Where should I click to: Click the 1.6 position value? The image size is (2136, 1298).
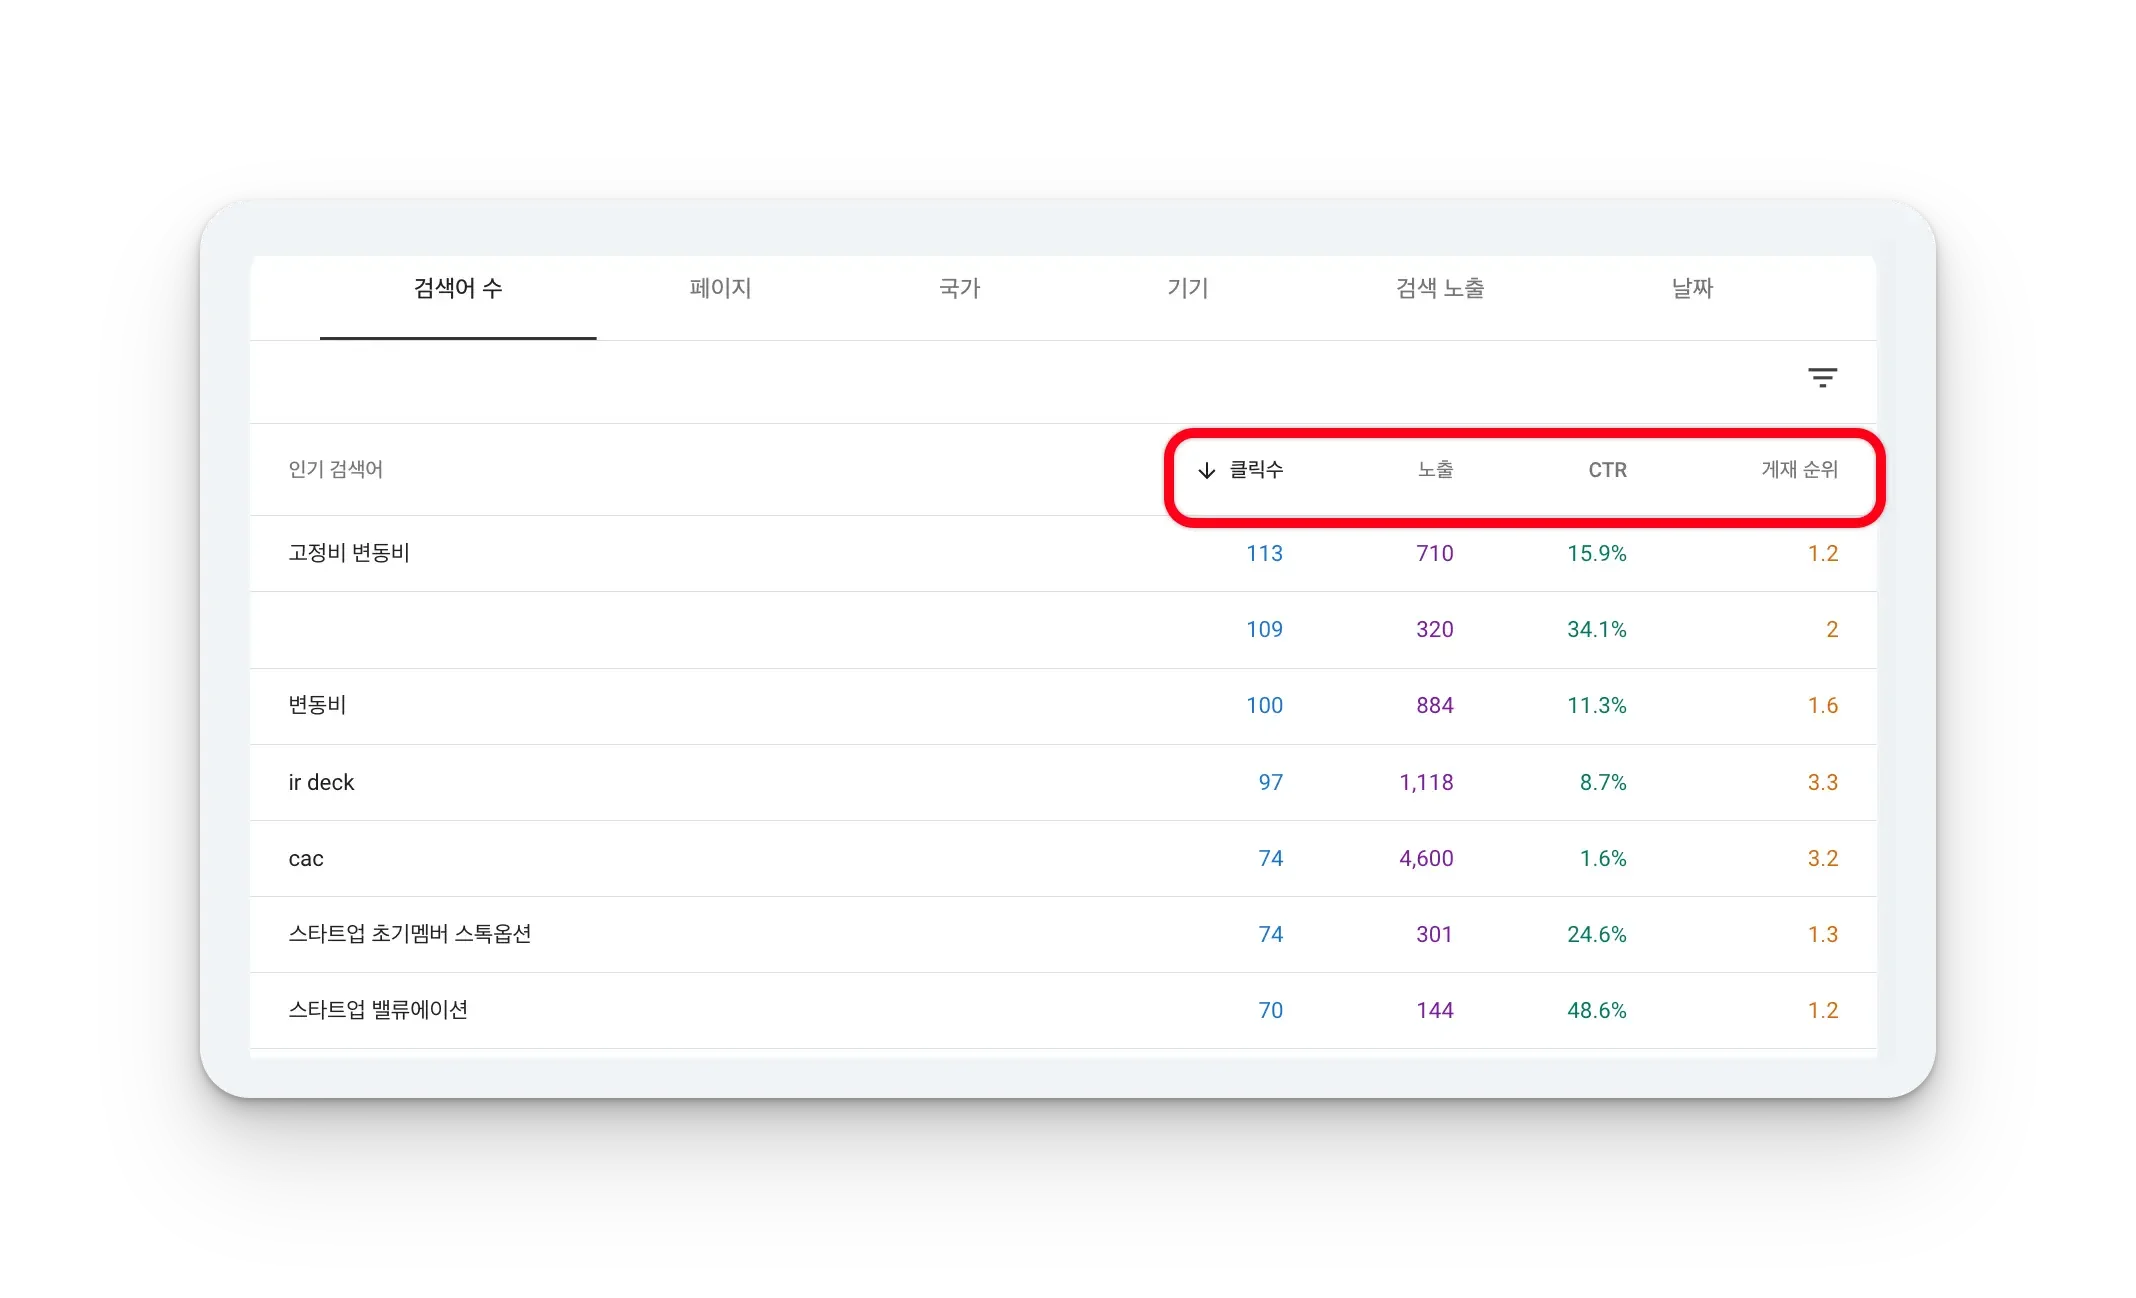click(x=1822, y=705)
